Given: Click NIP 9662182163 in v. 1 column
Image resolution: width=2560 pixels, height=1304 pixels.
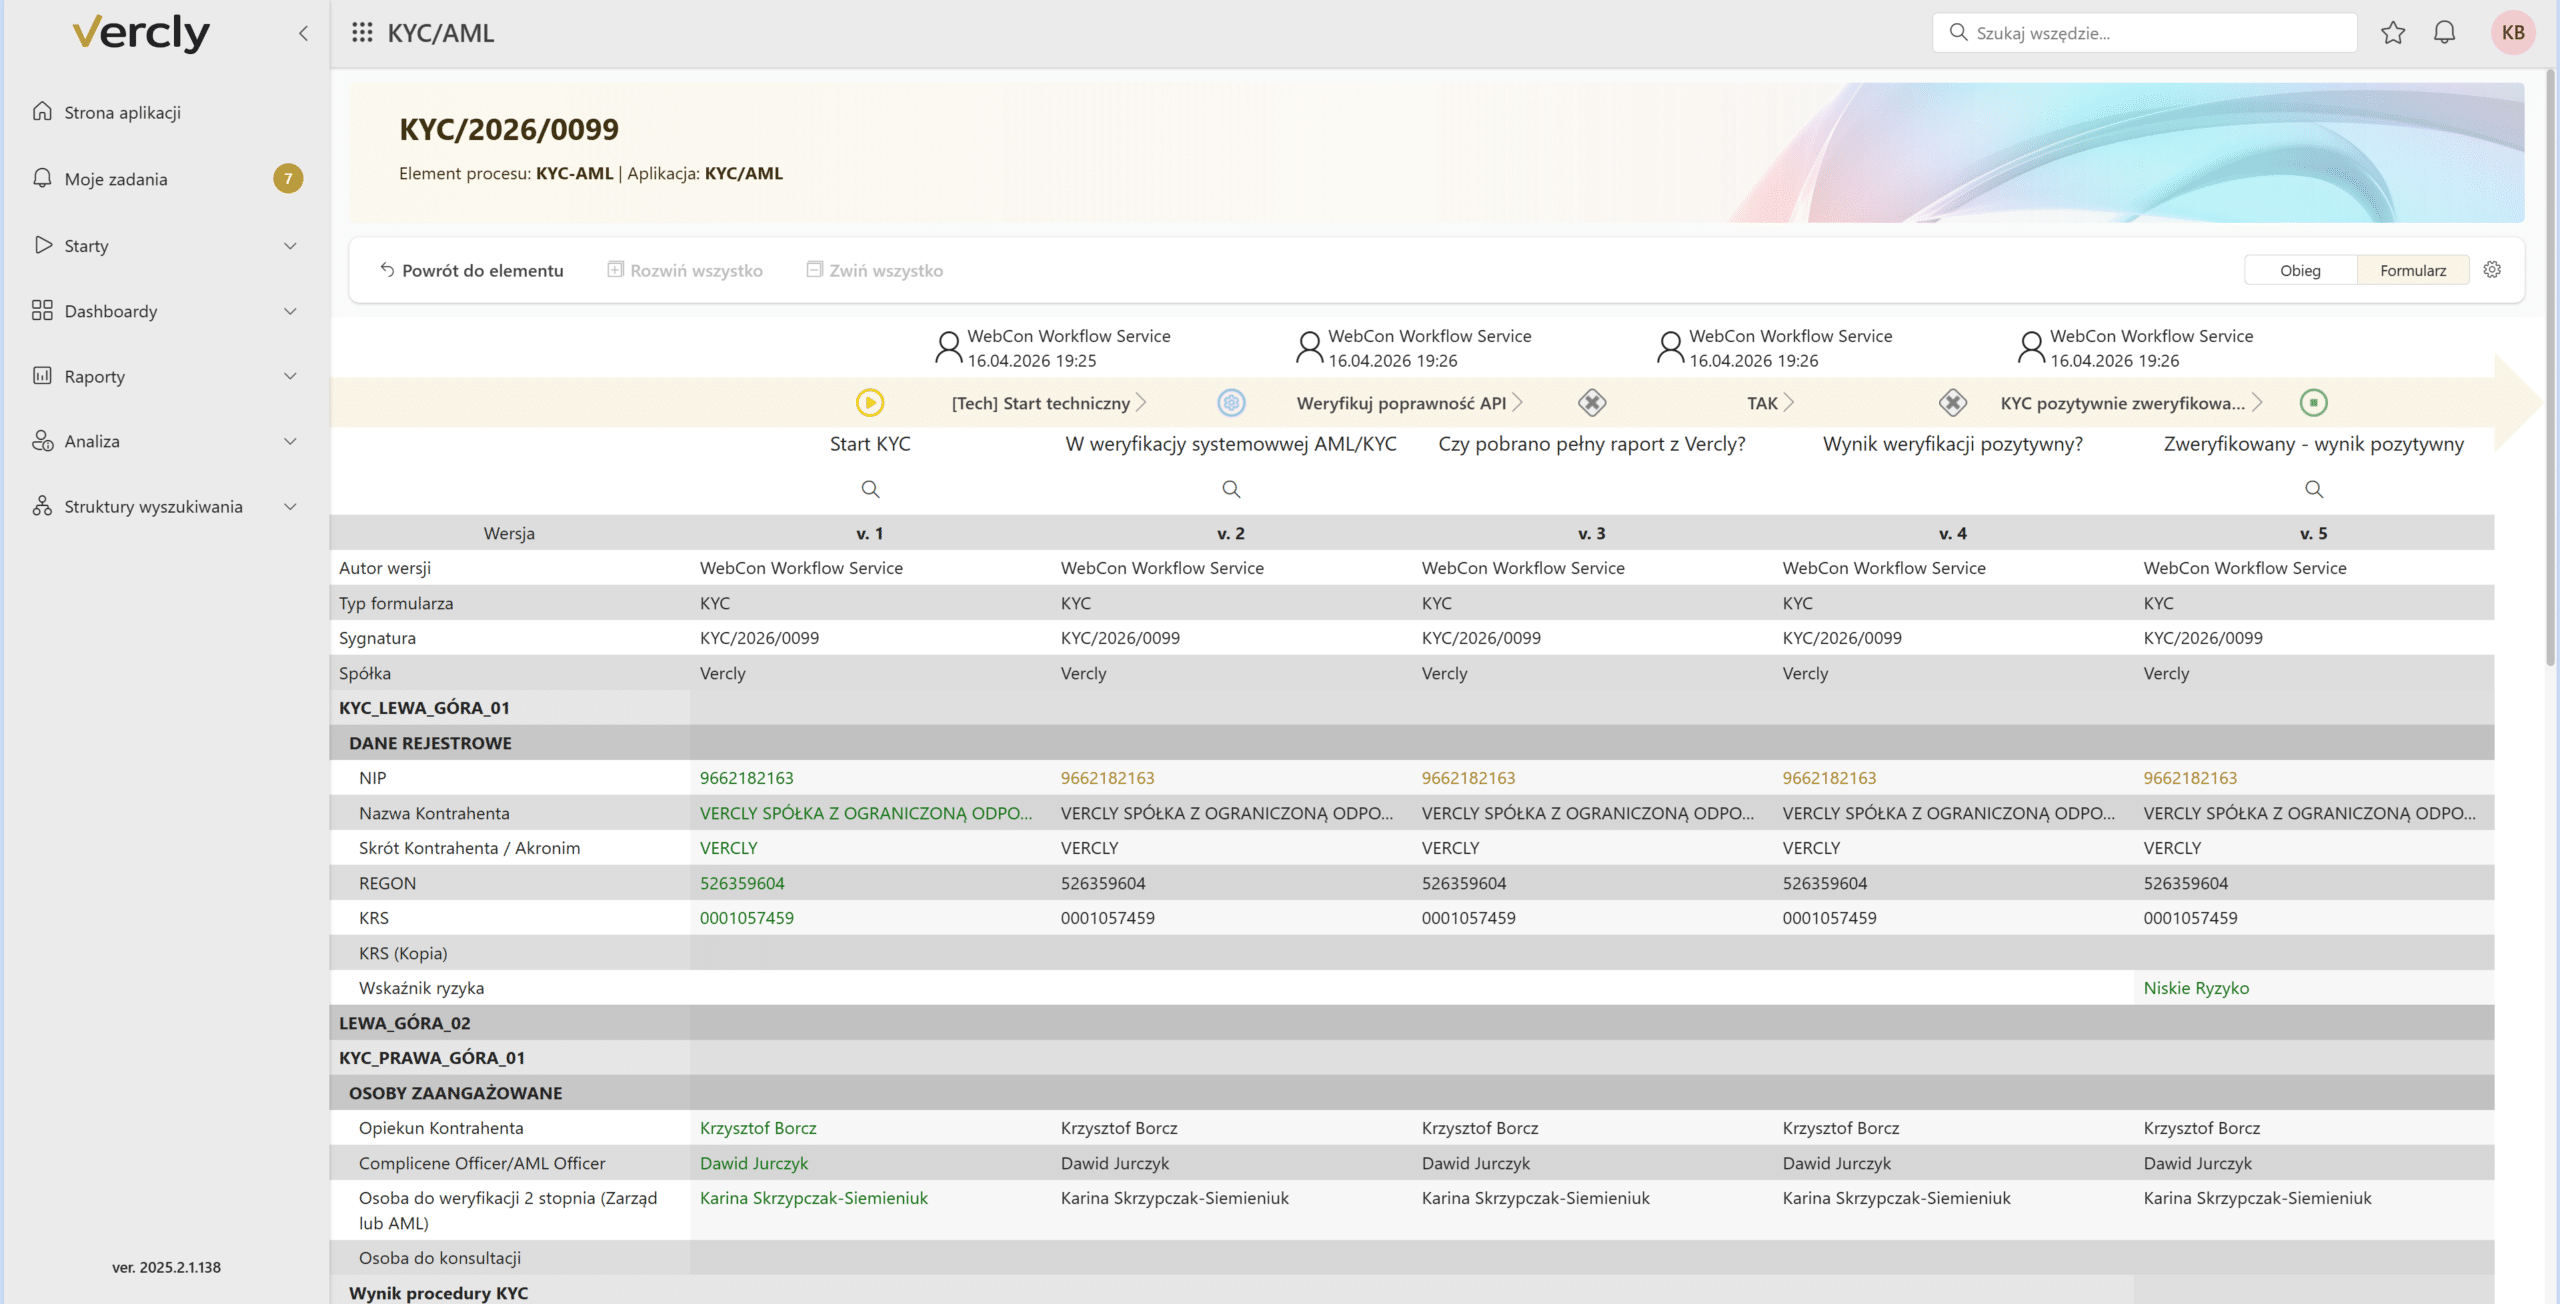Looking at the screenshot, I should coord(747,778).
